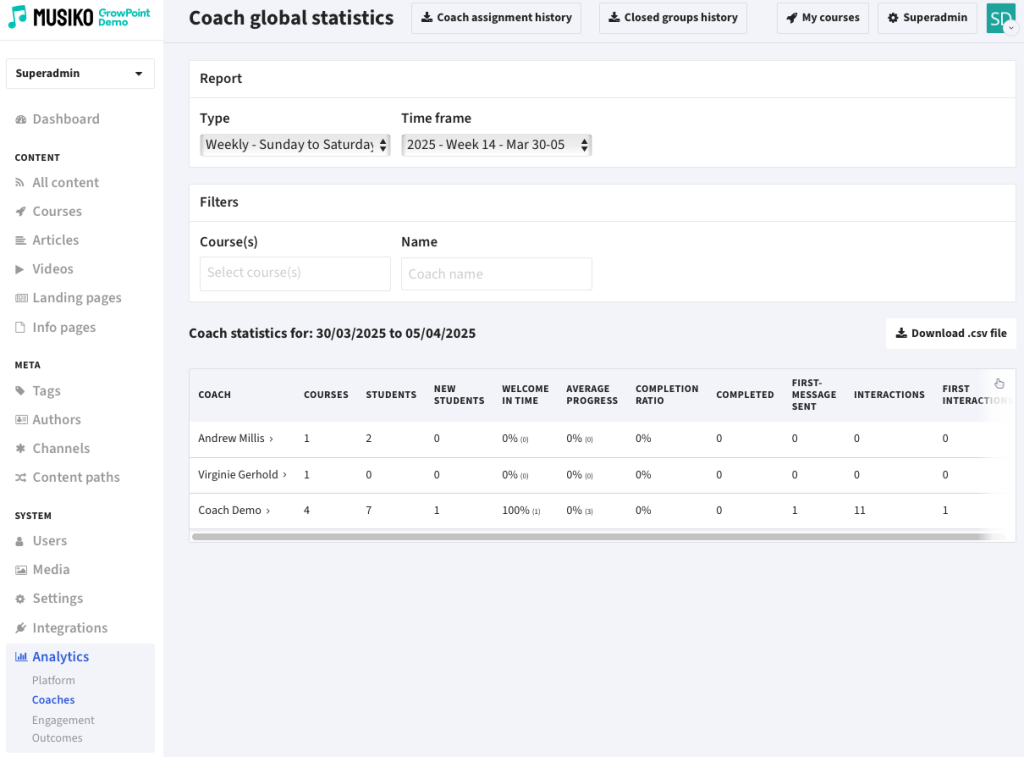Click the Courses rocket icon in sidebar

(20, 212)
